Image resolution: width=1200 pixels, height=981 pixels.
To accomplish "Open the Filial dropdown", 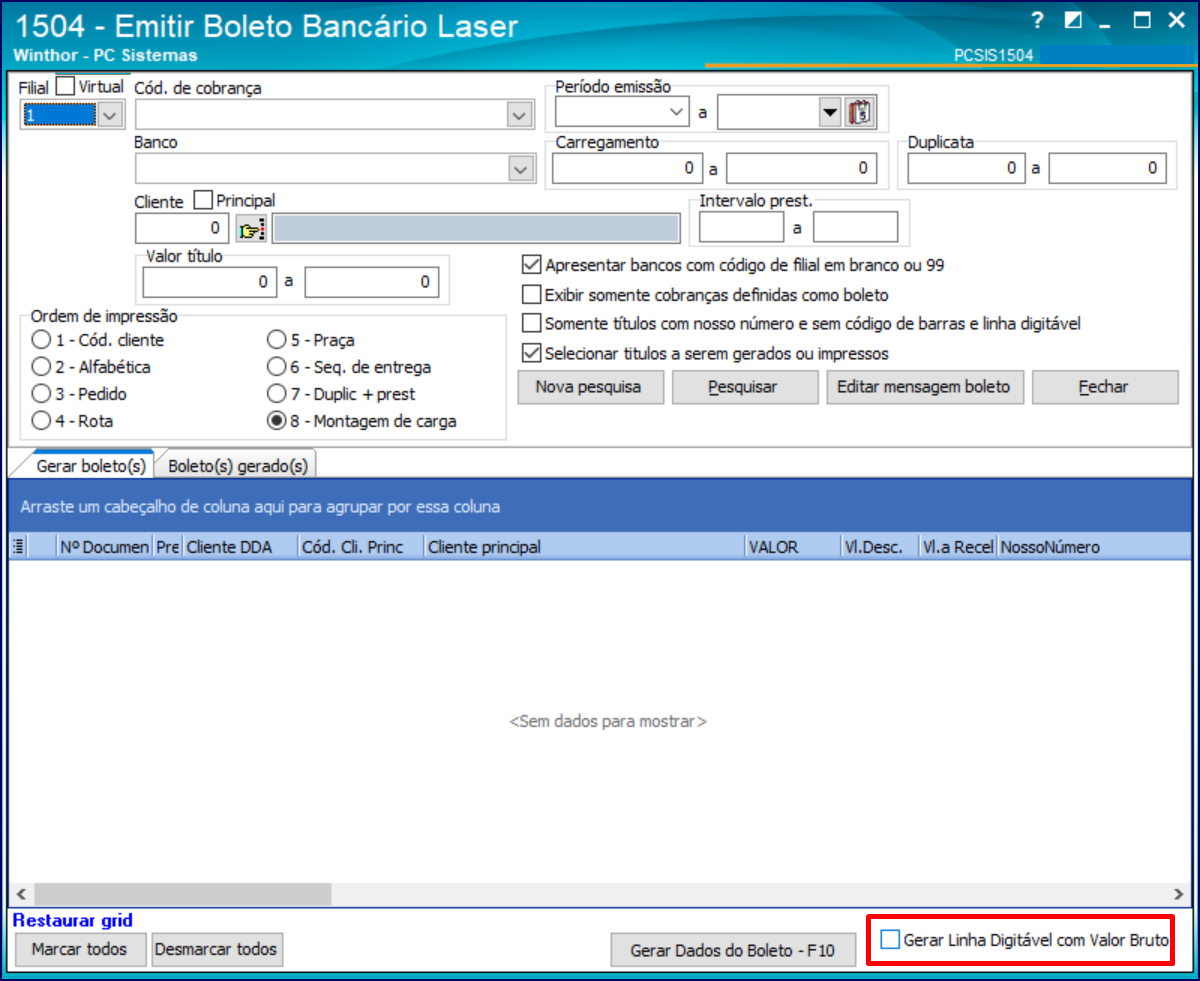I will 109,116.
